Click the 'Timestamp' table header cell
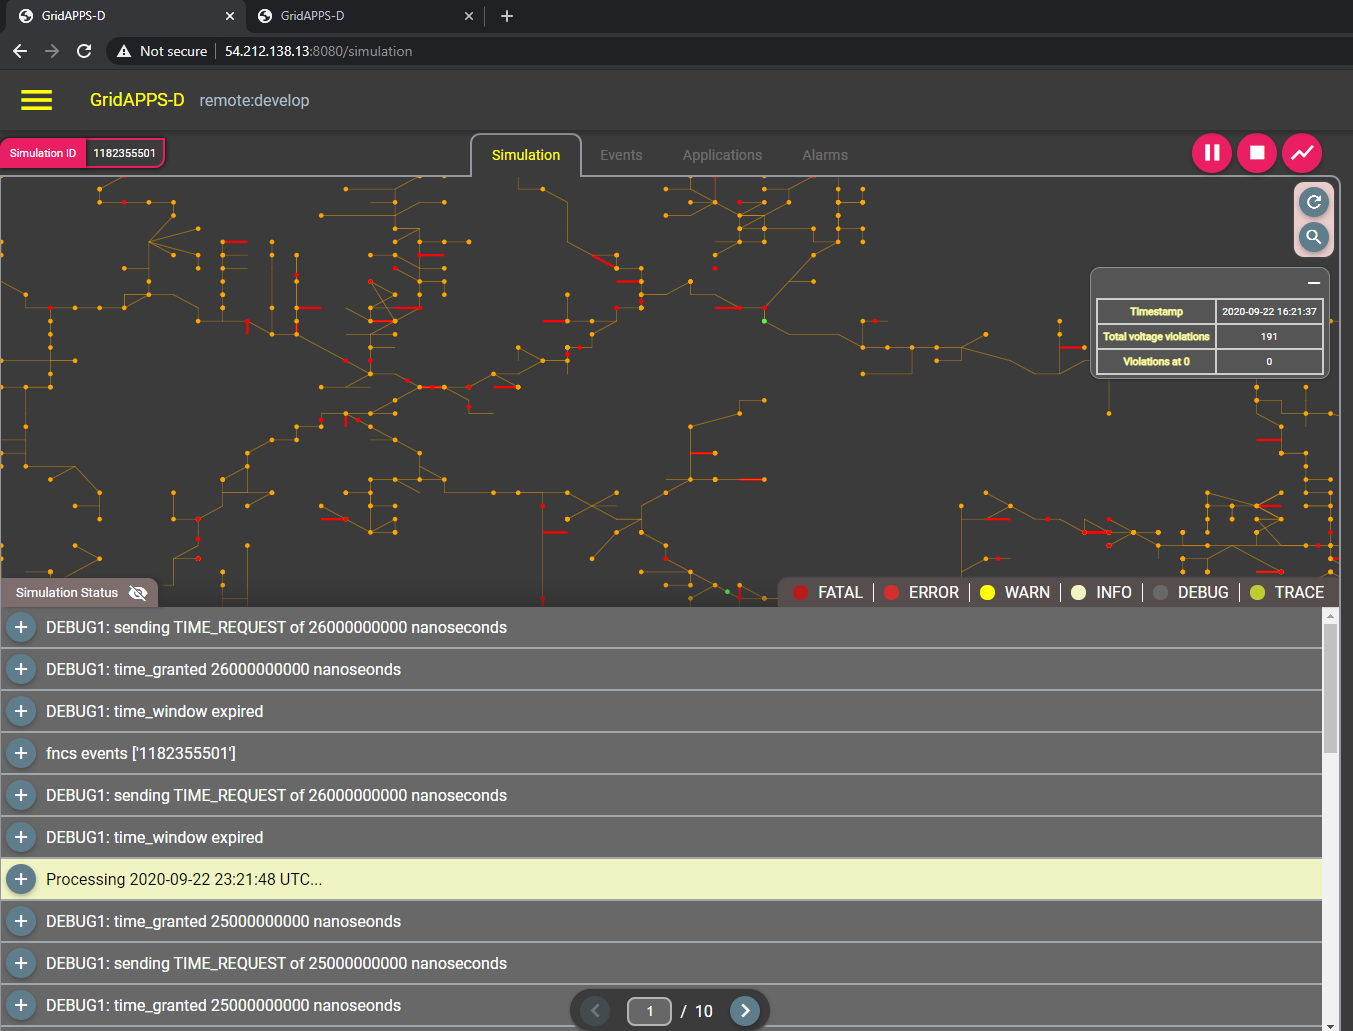The width and height of the screenshot is (1353, 1031). 1156,312
